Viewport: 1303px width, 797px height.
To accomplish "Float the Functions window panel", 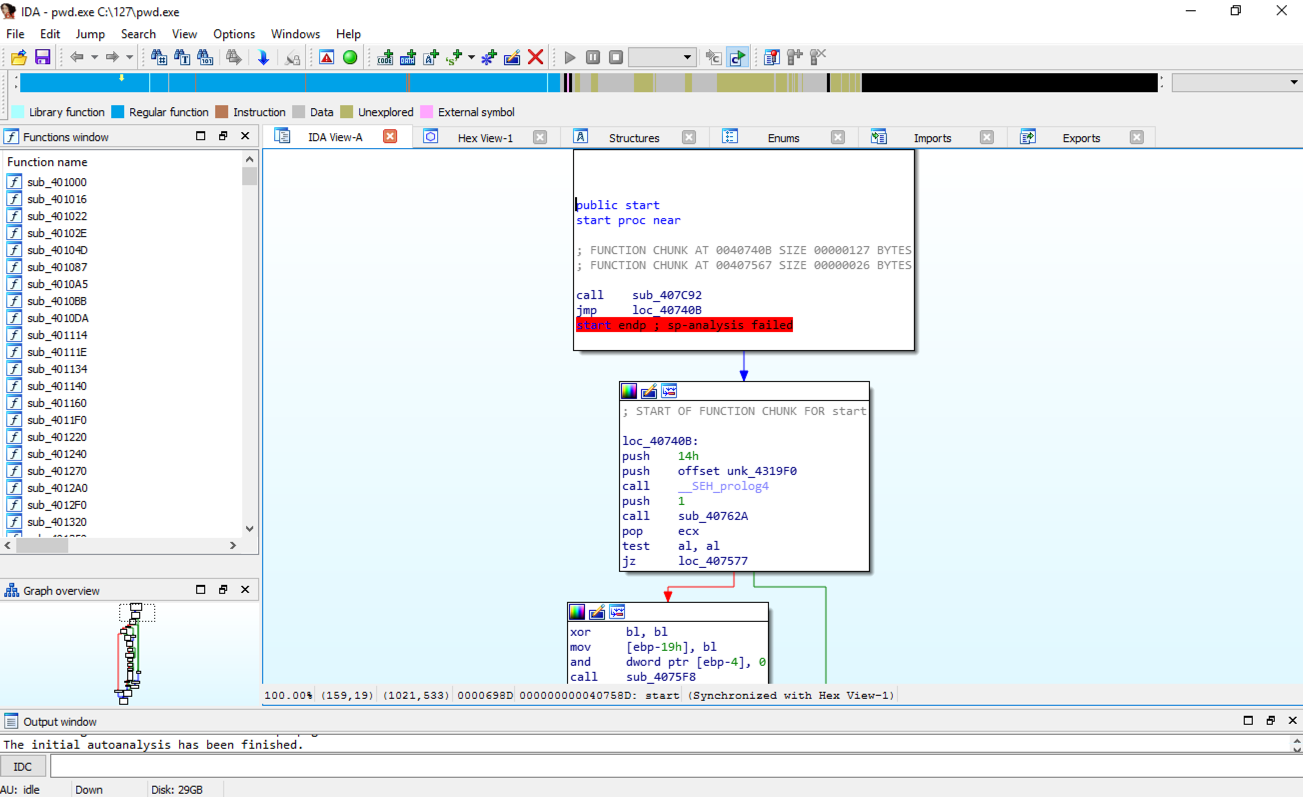I will (x=223, y=136).
